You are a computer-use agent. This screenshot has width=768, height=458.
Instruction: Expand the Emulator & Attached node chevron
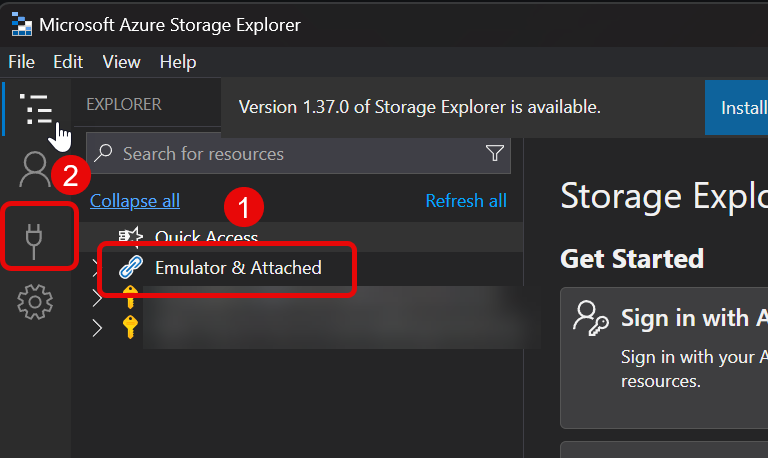click(x=96, y=267)
